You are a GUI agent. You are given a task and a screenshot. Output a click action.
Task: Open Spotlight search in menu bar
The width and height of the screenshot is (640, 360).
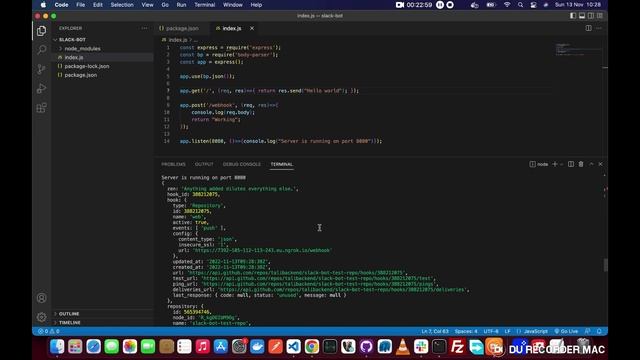tap(520, 5)
